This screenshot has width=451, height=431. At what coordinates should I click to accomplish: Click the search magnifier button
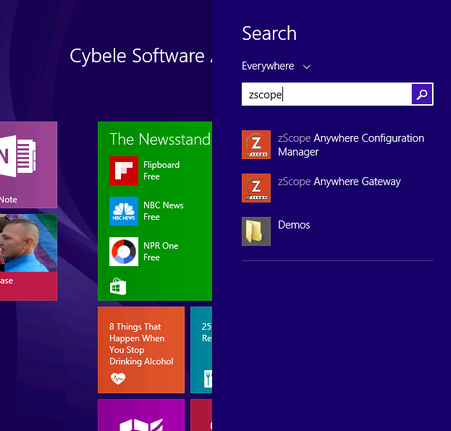(422, 94)
